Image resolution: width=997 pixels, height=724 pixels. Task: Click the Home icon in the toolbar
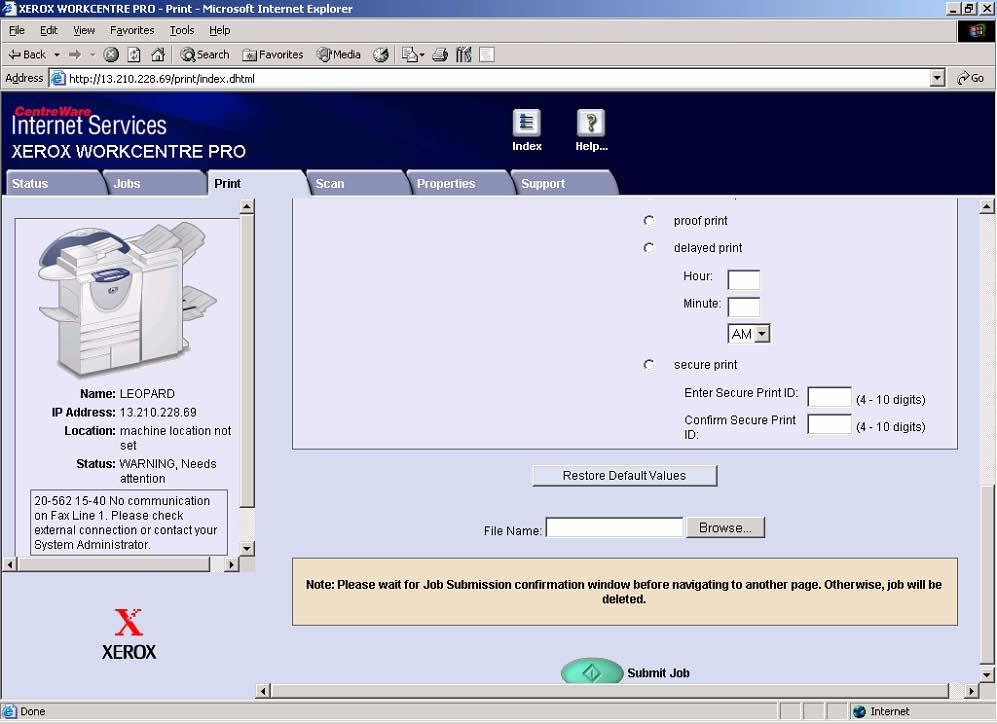(x=158, y=55)
